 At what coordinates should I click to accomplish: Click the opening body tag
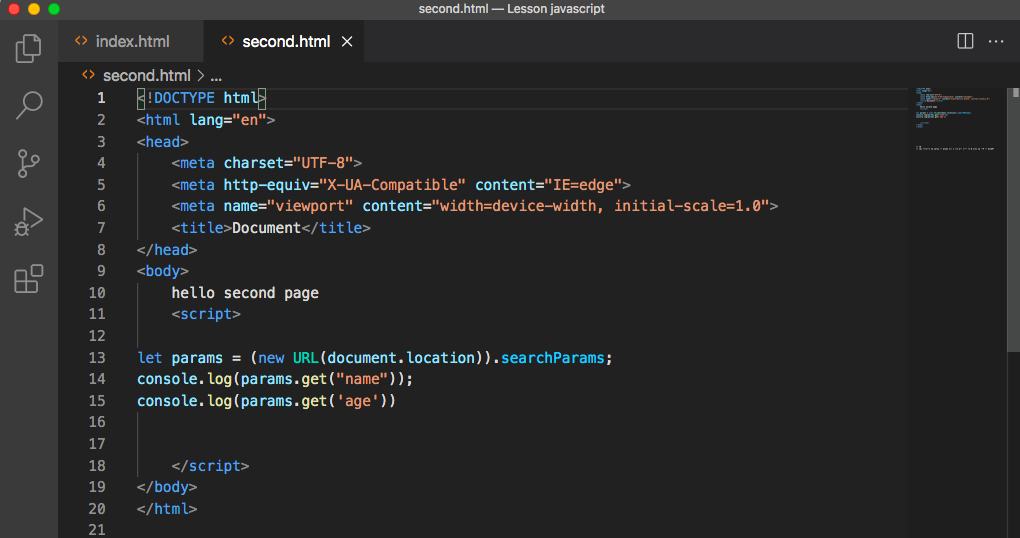(x=163, y=271)
